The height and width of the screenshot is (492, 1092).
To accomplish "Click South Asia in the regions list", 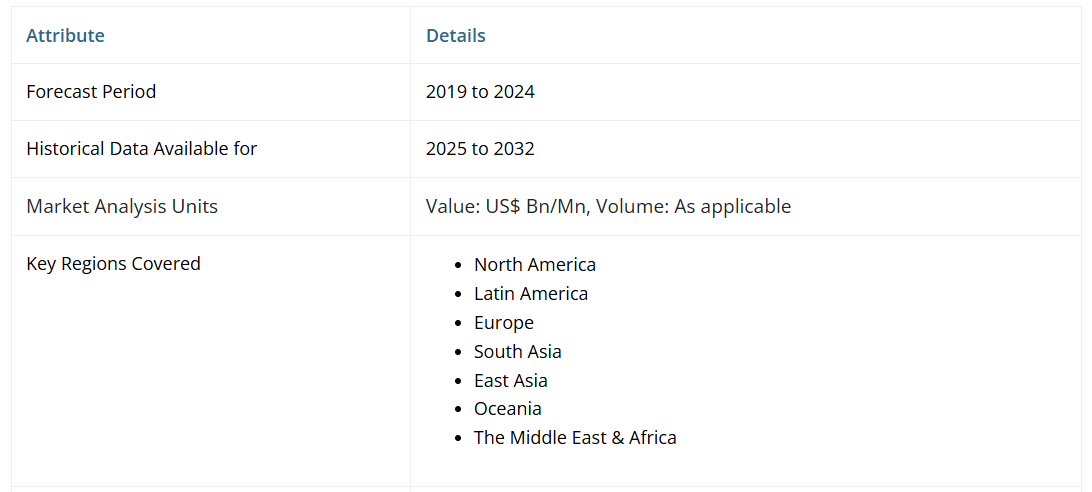I will [x=517, y=351].
